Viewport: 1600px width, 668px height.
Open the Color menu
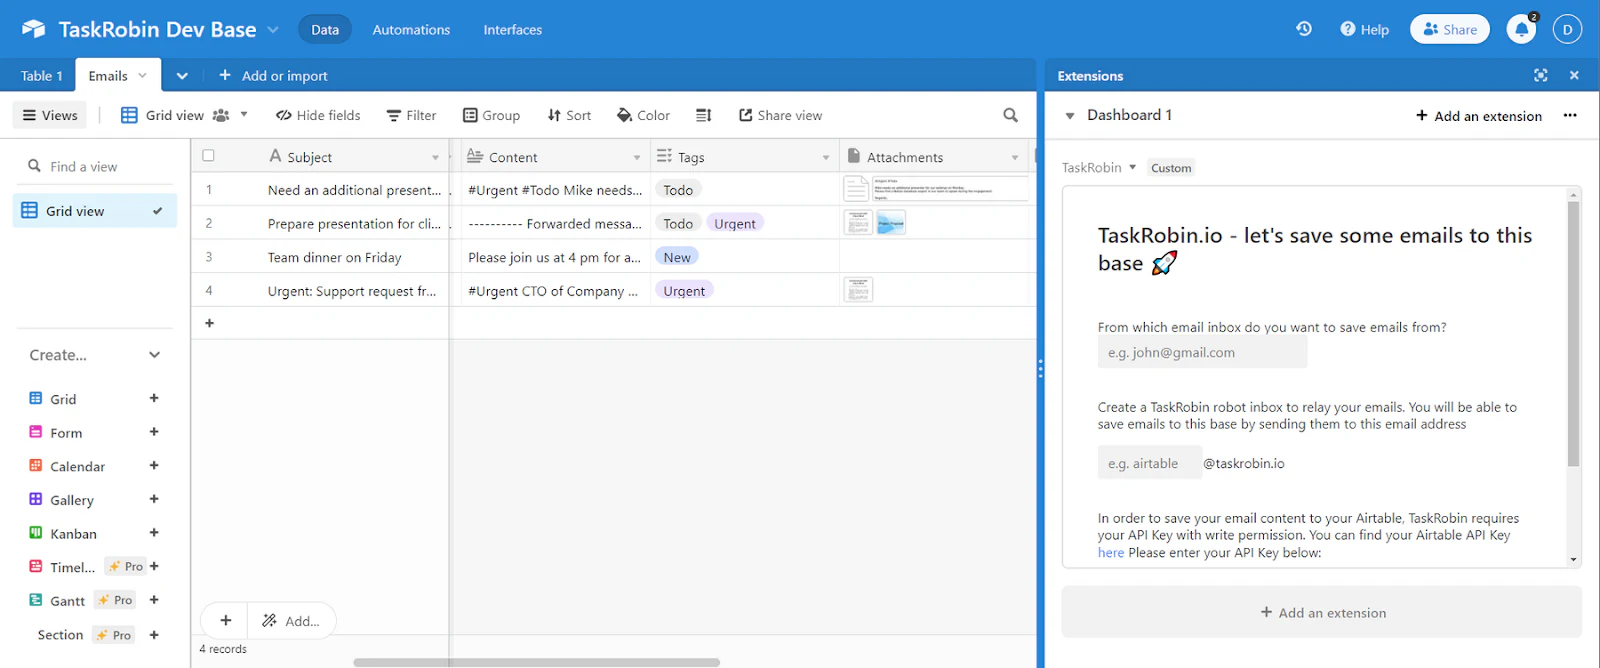[643, 115]
